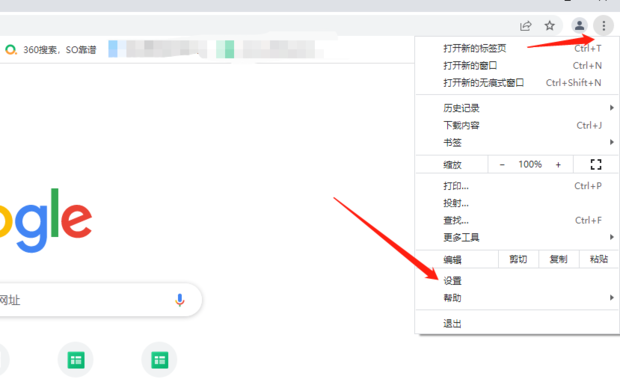
Task: Click the 100% zoom value
Action: tap(530, 164)
